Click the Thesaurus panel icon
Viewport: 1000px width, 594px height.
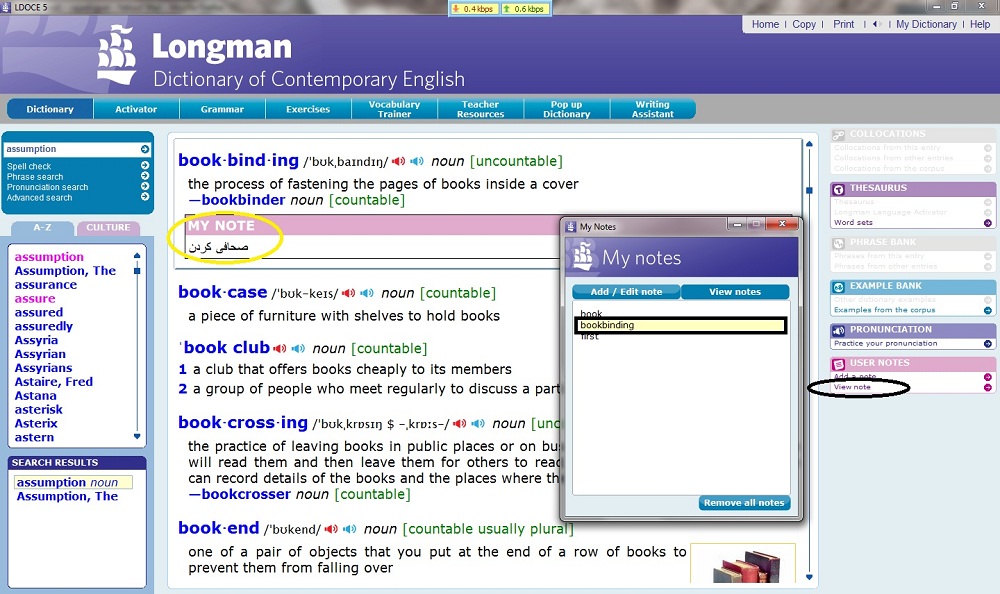(x=837, y=189)
